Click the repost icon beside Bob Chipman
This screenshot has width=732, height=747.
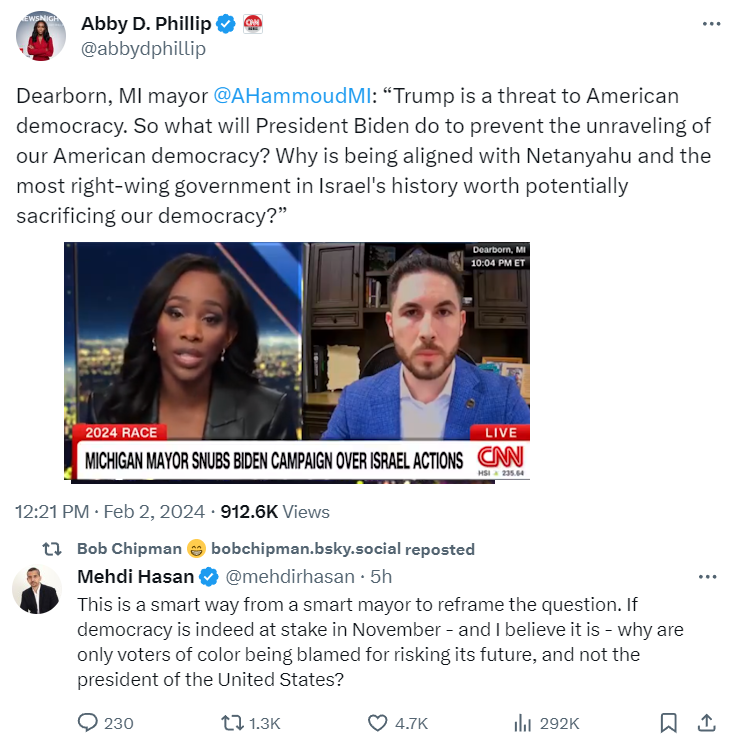(x=52, y=549)
